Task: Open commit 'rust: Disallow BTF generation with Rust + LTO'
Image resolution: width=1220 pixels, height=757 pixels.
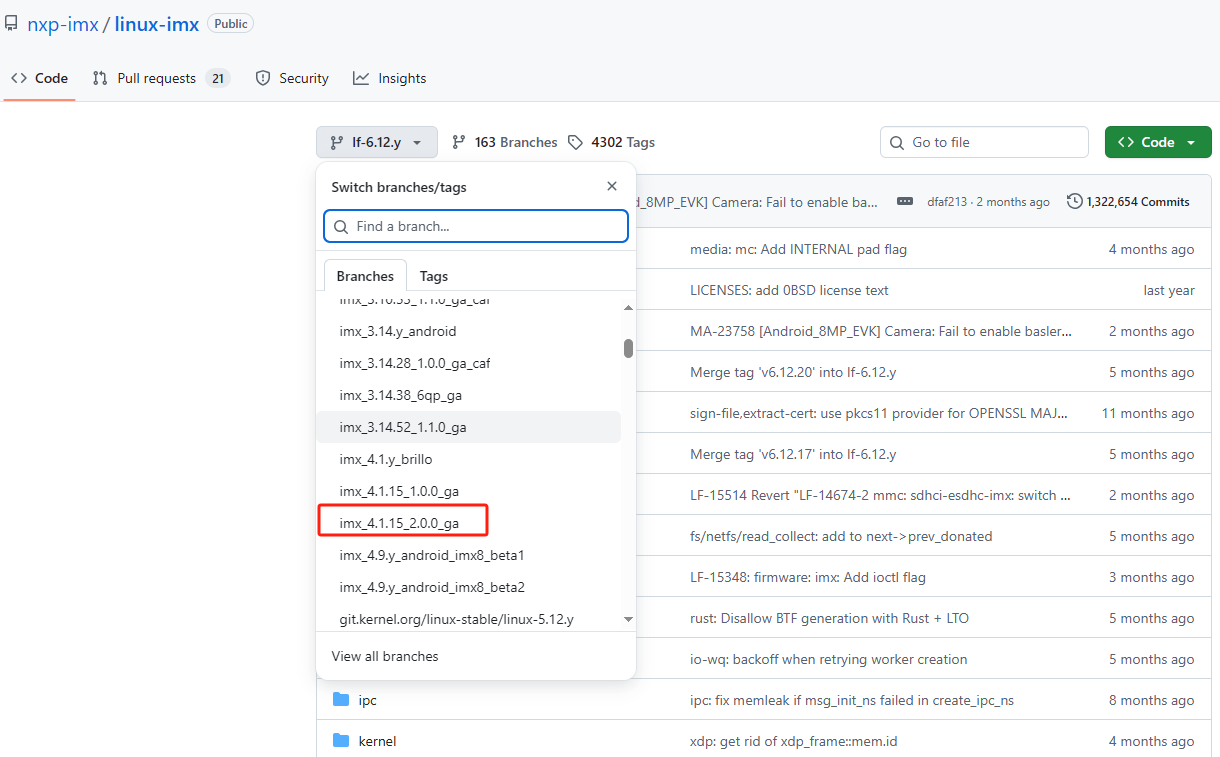Action: [829, 618]
